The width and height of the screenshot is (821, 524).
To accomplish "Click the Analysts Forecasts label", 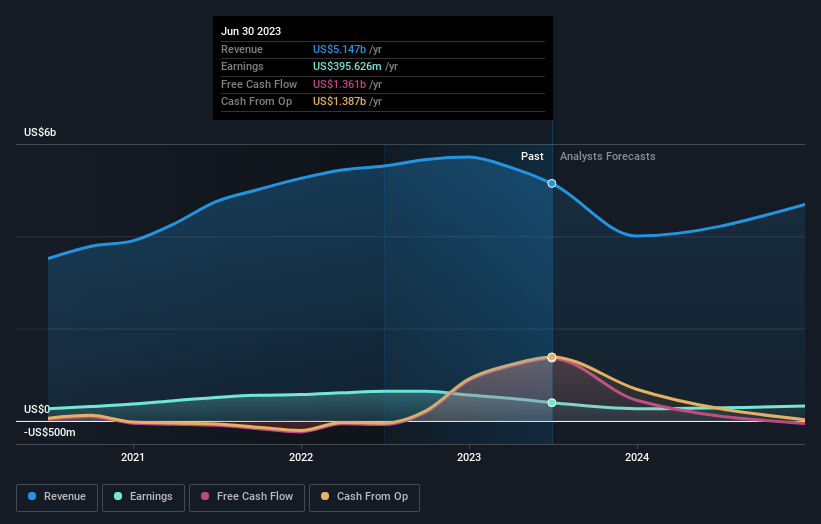I will (x=607, y=156).
